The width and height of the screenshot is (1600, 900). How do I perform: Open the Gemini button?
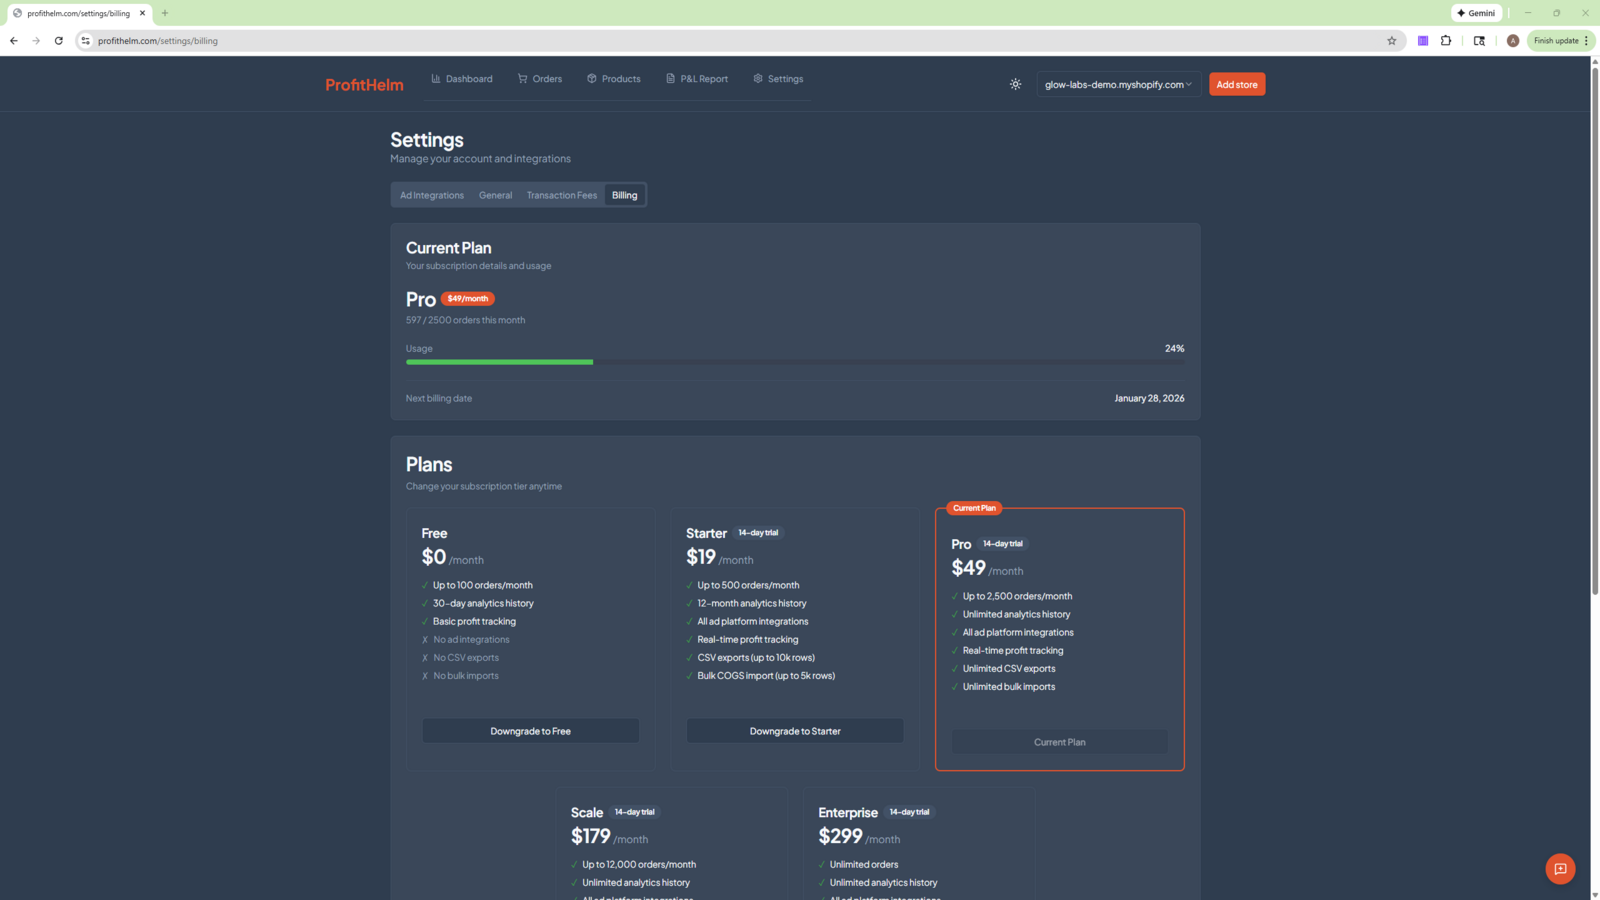(1476, 13)
